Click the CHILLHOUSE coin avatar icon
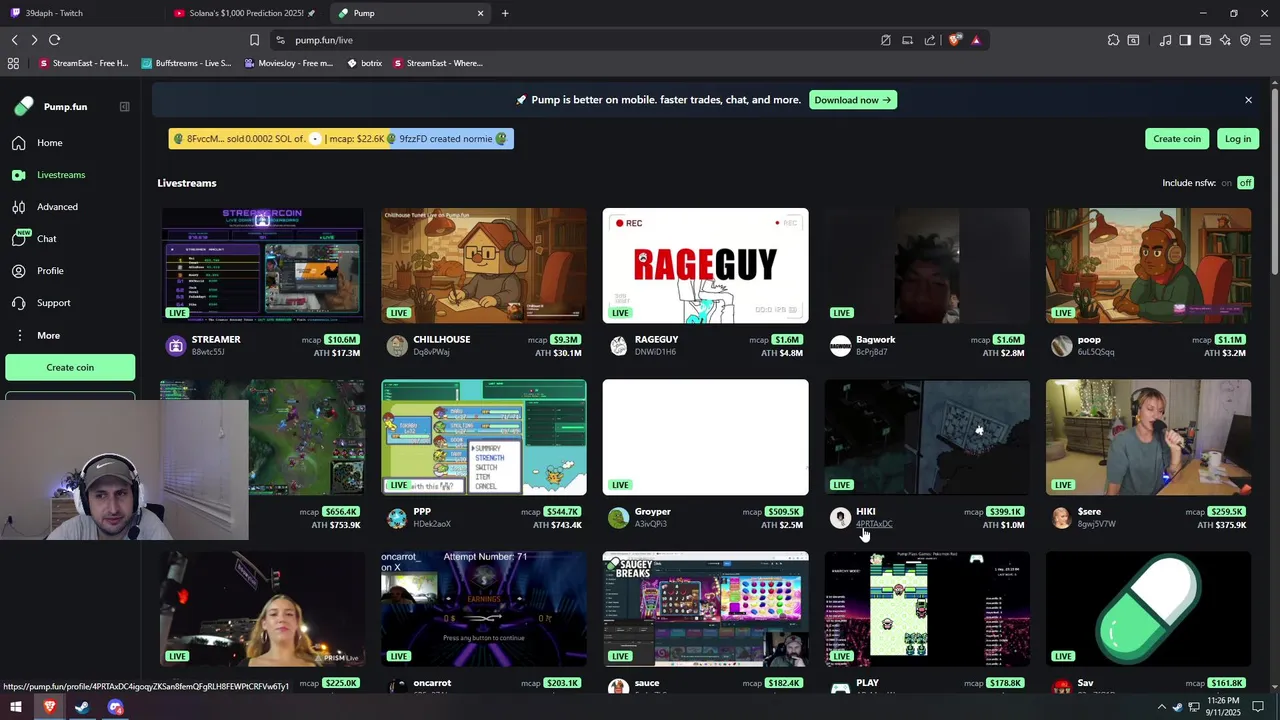 397,346
